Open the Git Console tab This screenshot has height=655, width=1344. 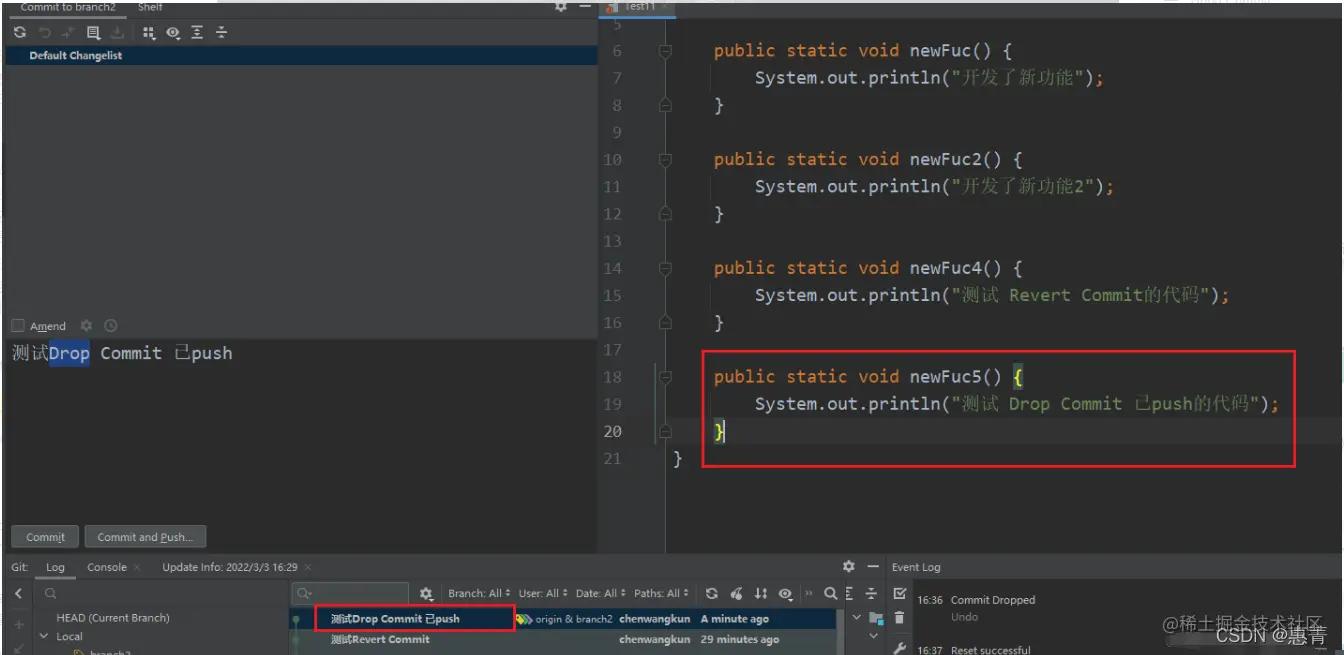pos(106,567)
